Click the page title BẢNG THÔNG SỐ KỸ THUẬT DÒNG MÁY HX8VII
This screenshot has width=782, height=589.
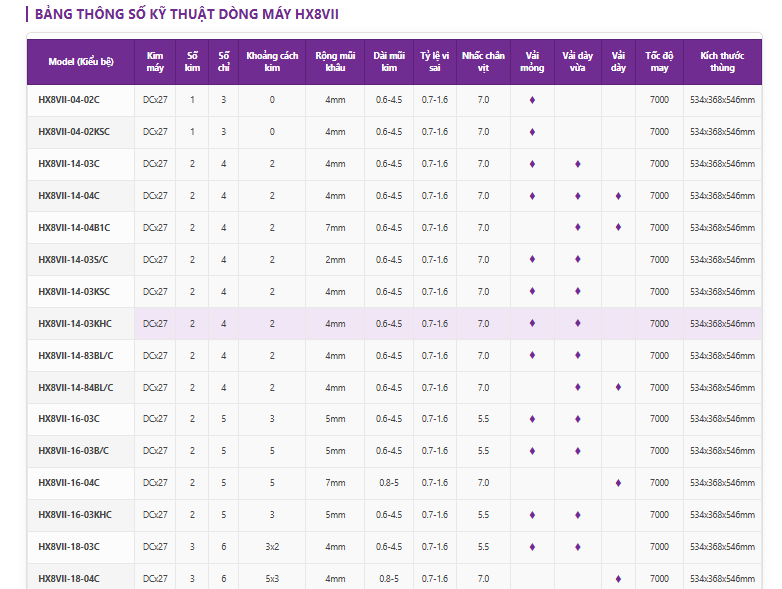pyautogui.click(x=187, y=14)
